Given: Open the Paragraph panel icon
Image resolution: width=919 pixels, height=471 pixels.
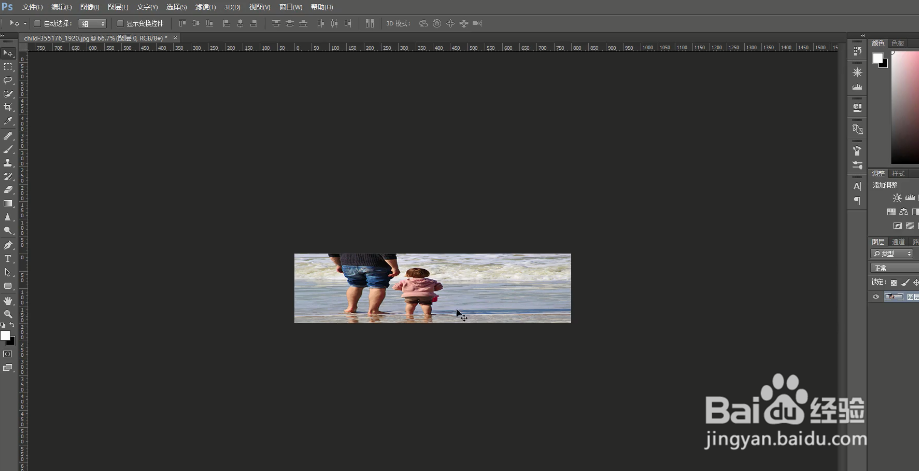Looking at the screenshot, I should coord(857,201).
